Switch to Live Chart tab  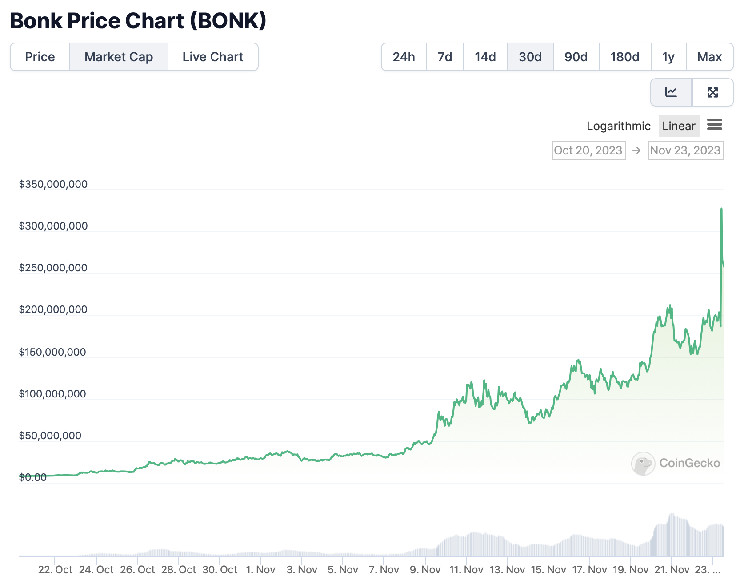[212, 57]
